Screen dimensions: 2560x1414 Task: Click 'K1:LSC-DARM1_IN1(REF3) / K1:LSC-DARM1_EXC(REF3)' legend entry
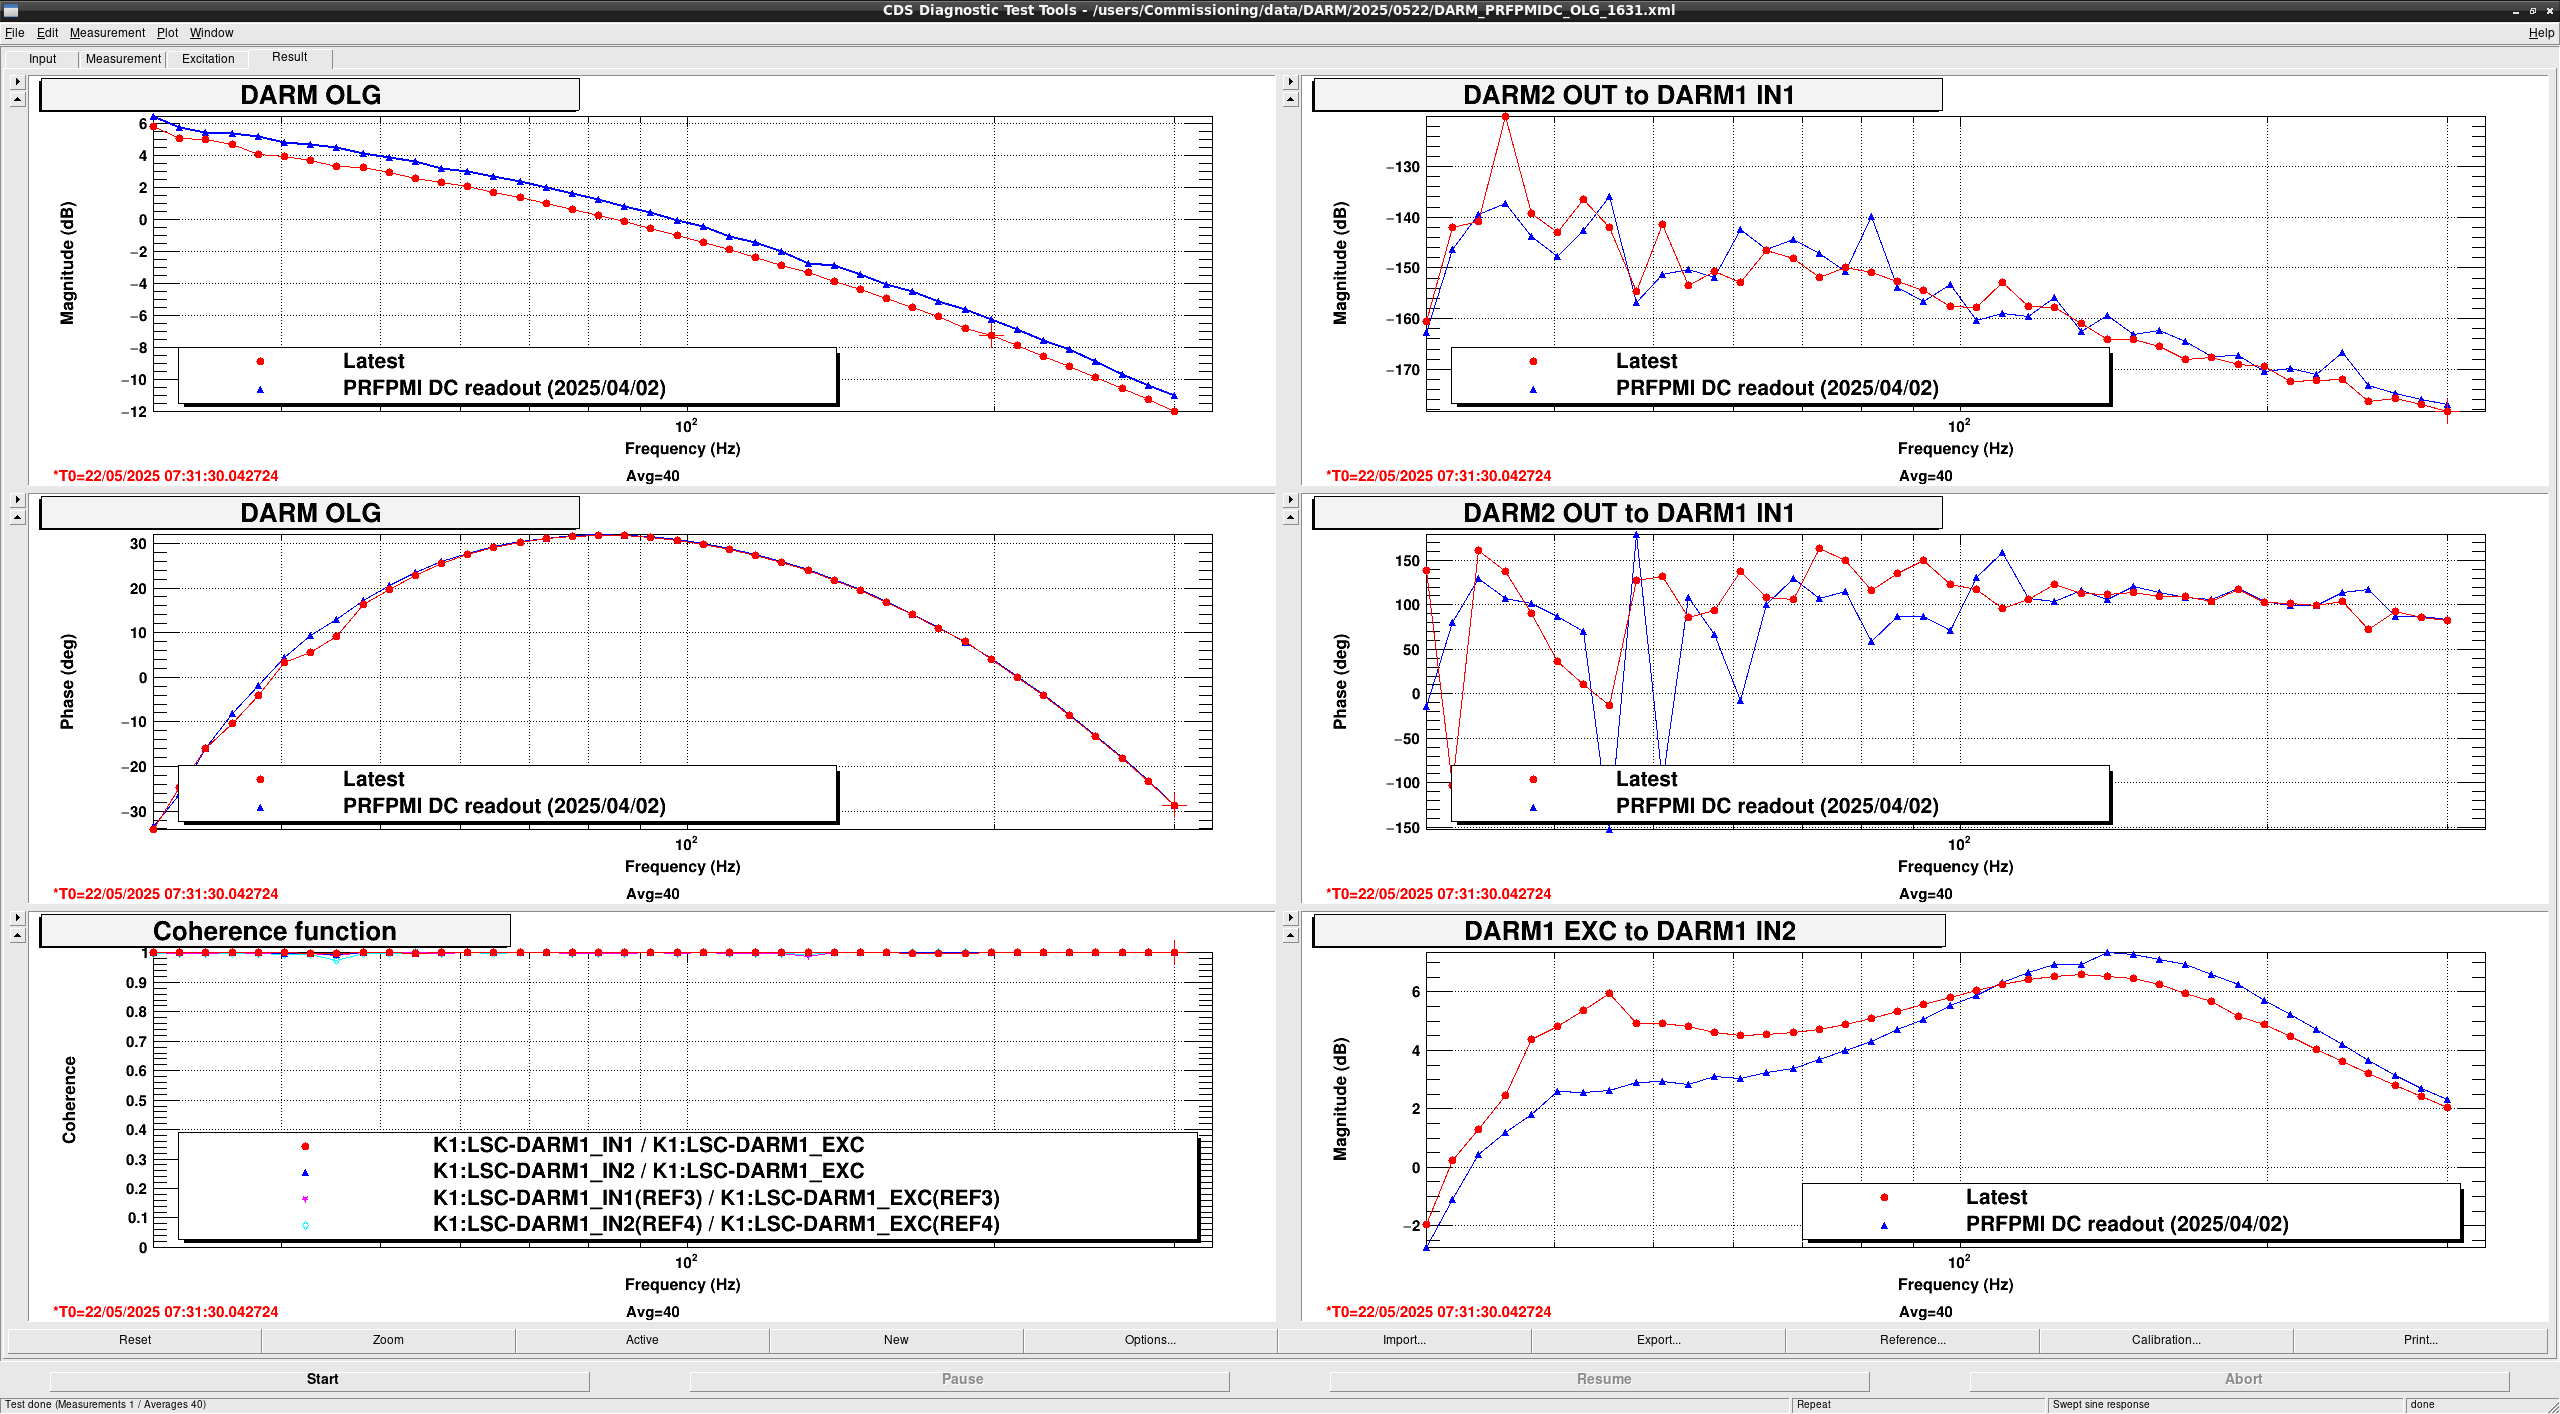point(716,1198)
